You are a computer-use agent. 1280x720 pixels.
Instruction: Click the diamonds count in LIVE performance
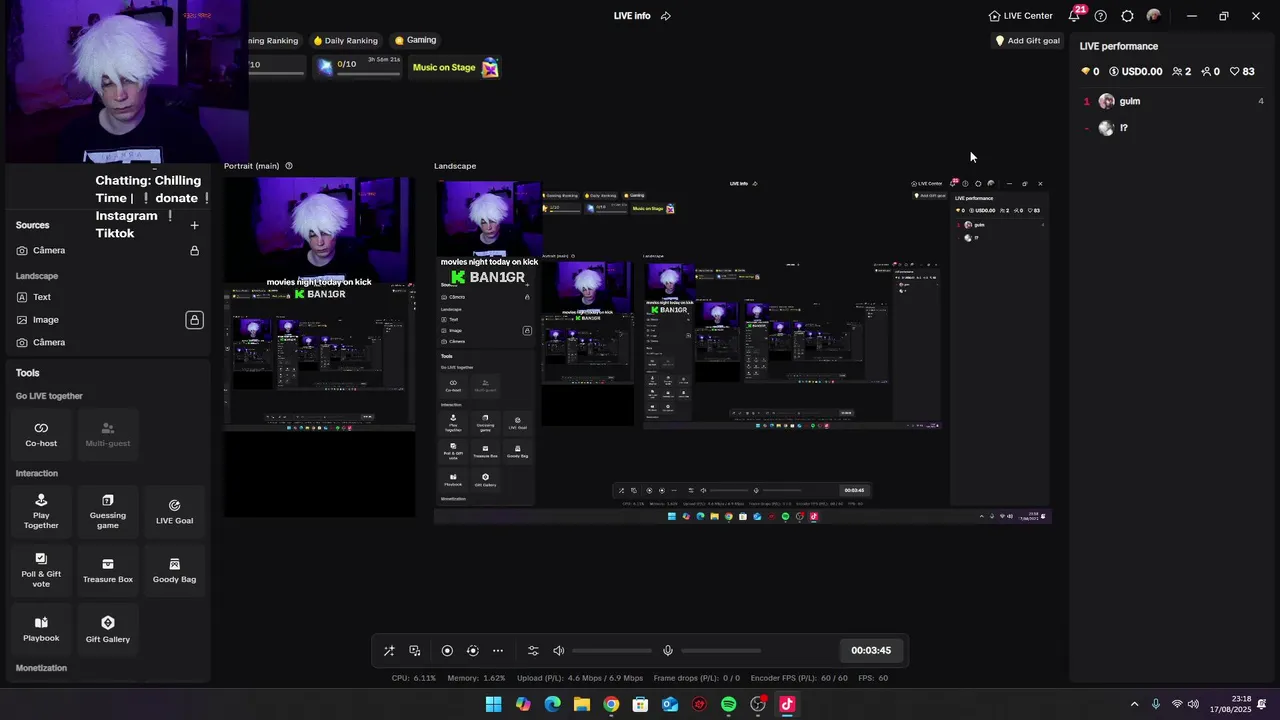(x=1090, y=72)
